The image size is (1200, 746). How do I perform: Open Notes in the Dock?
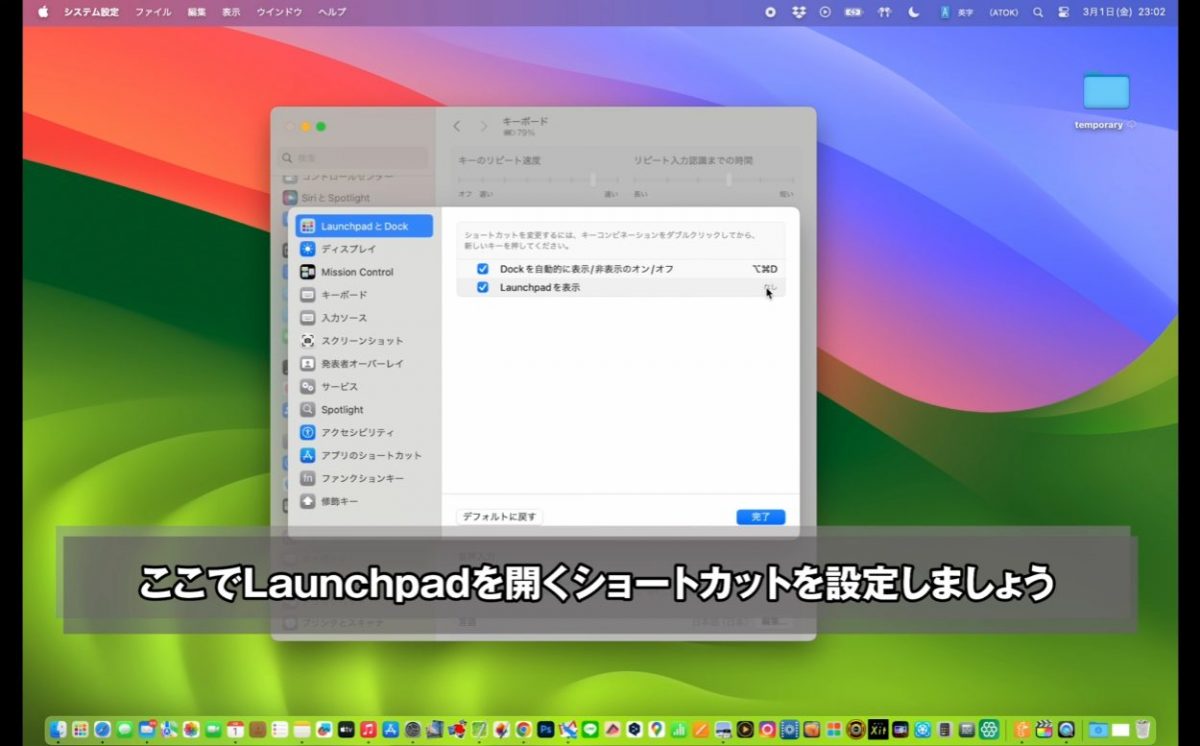click(302, 729)
